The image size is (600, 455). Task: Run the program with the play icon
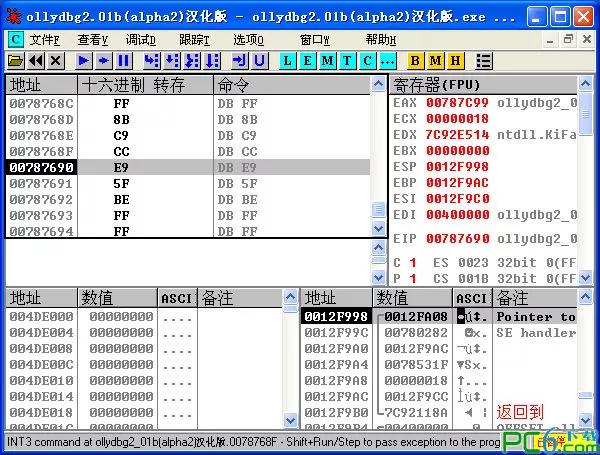click(x=84, y=61)
